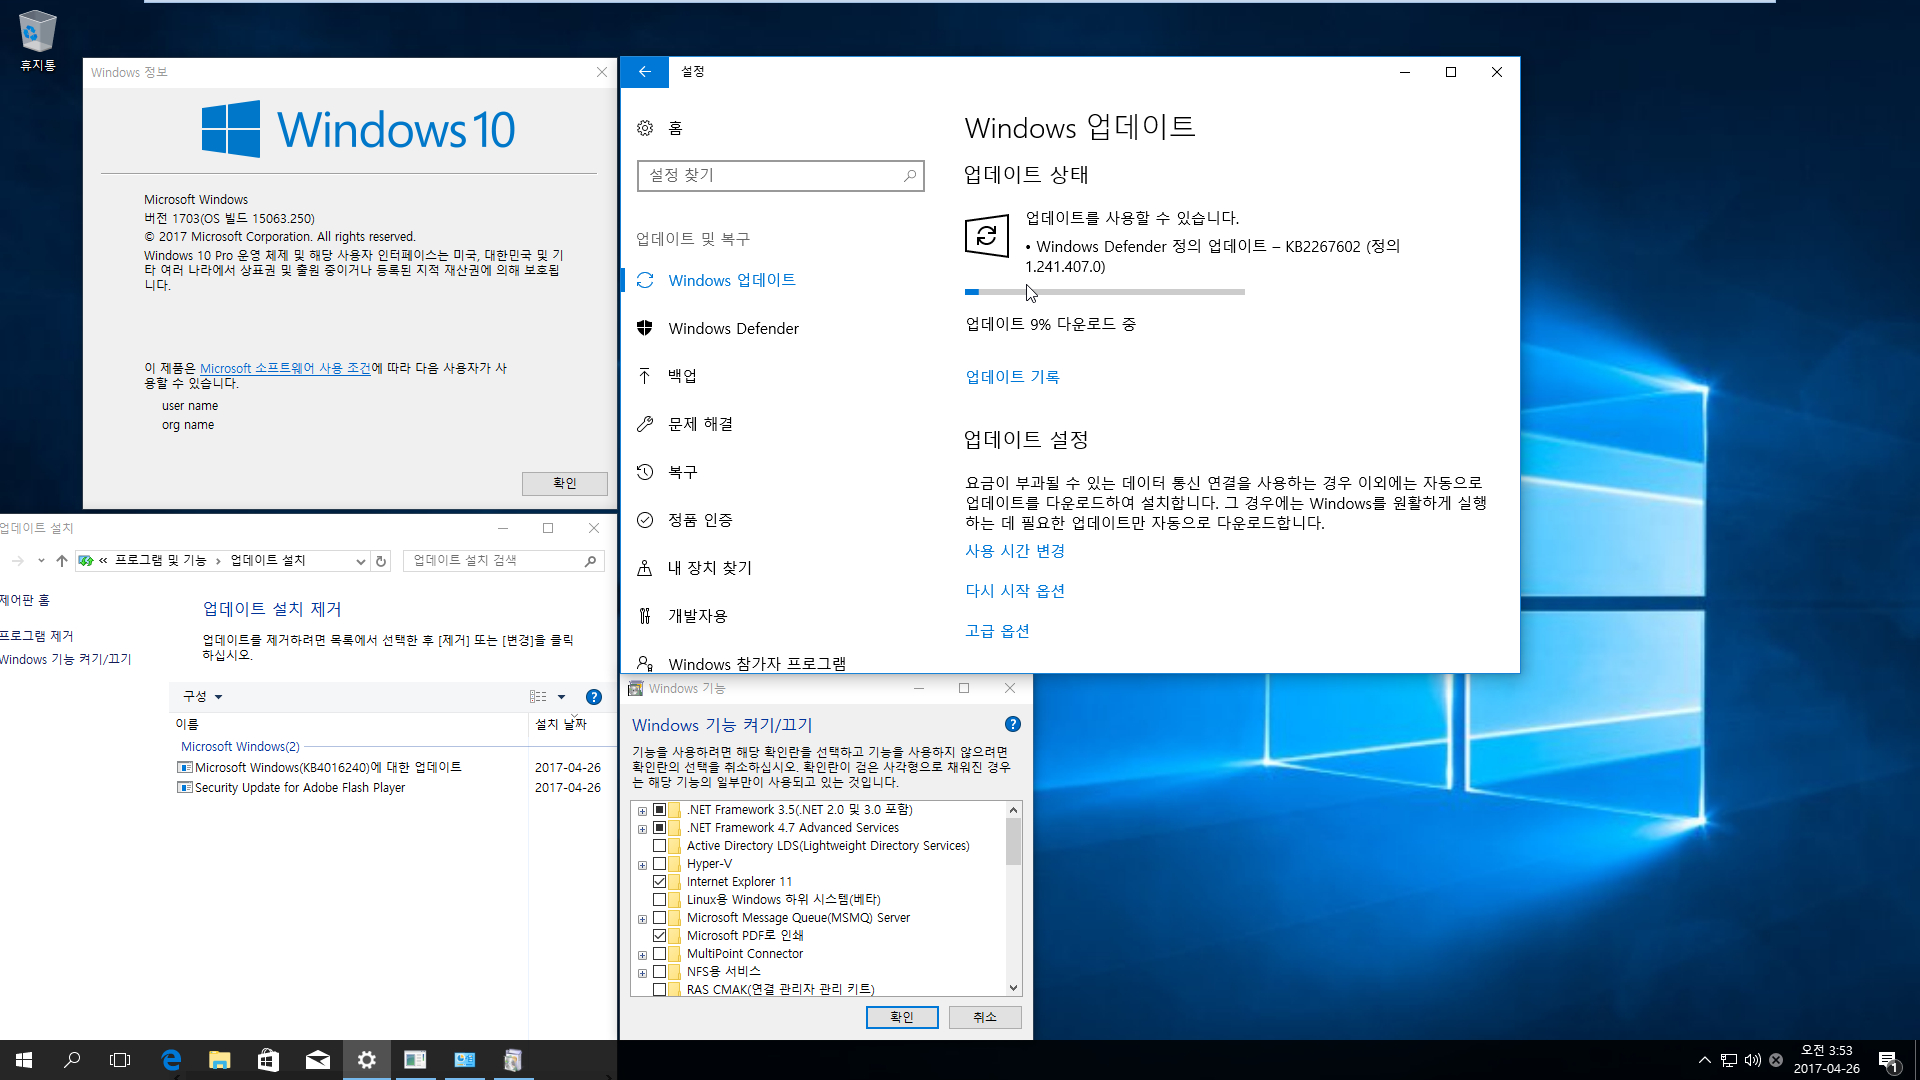Launch Microsoft Edge from taskbar
1920x1080 pixels.
[171, 1060]
